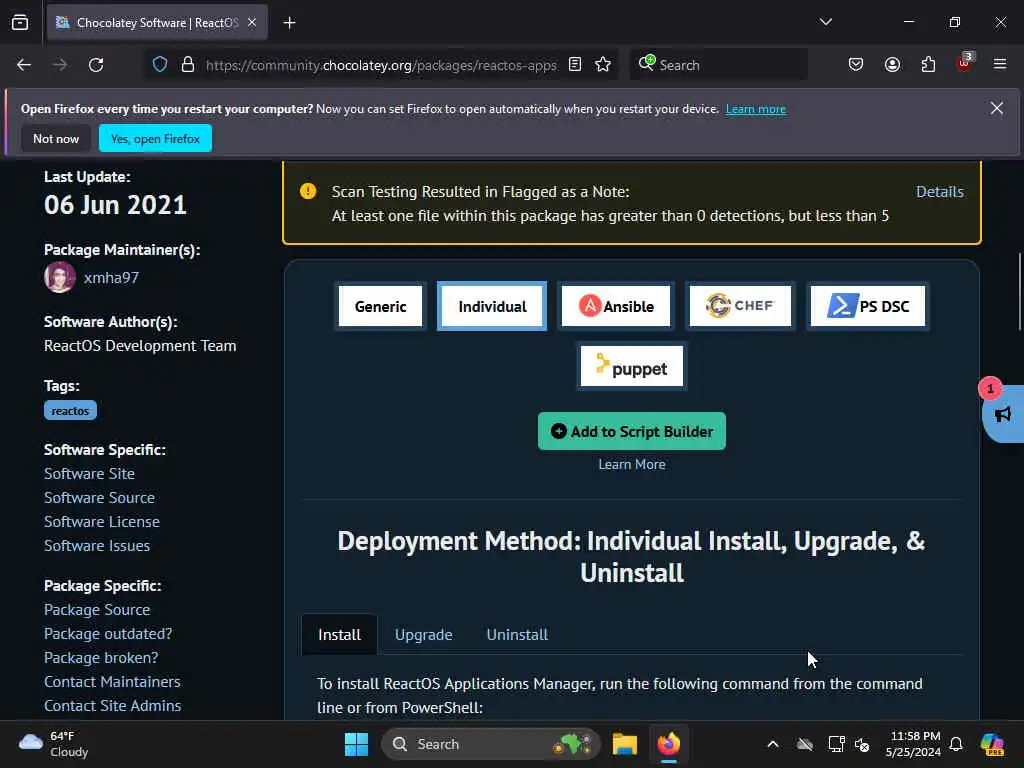This screenshot has height=768, width=1024.
Task: Select Individual deployment method
Action: pyautogui.click(x=492, y=306)
